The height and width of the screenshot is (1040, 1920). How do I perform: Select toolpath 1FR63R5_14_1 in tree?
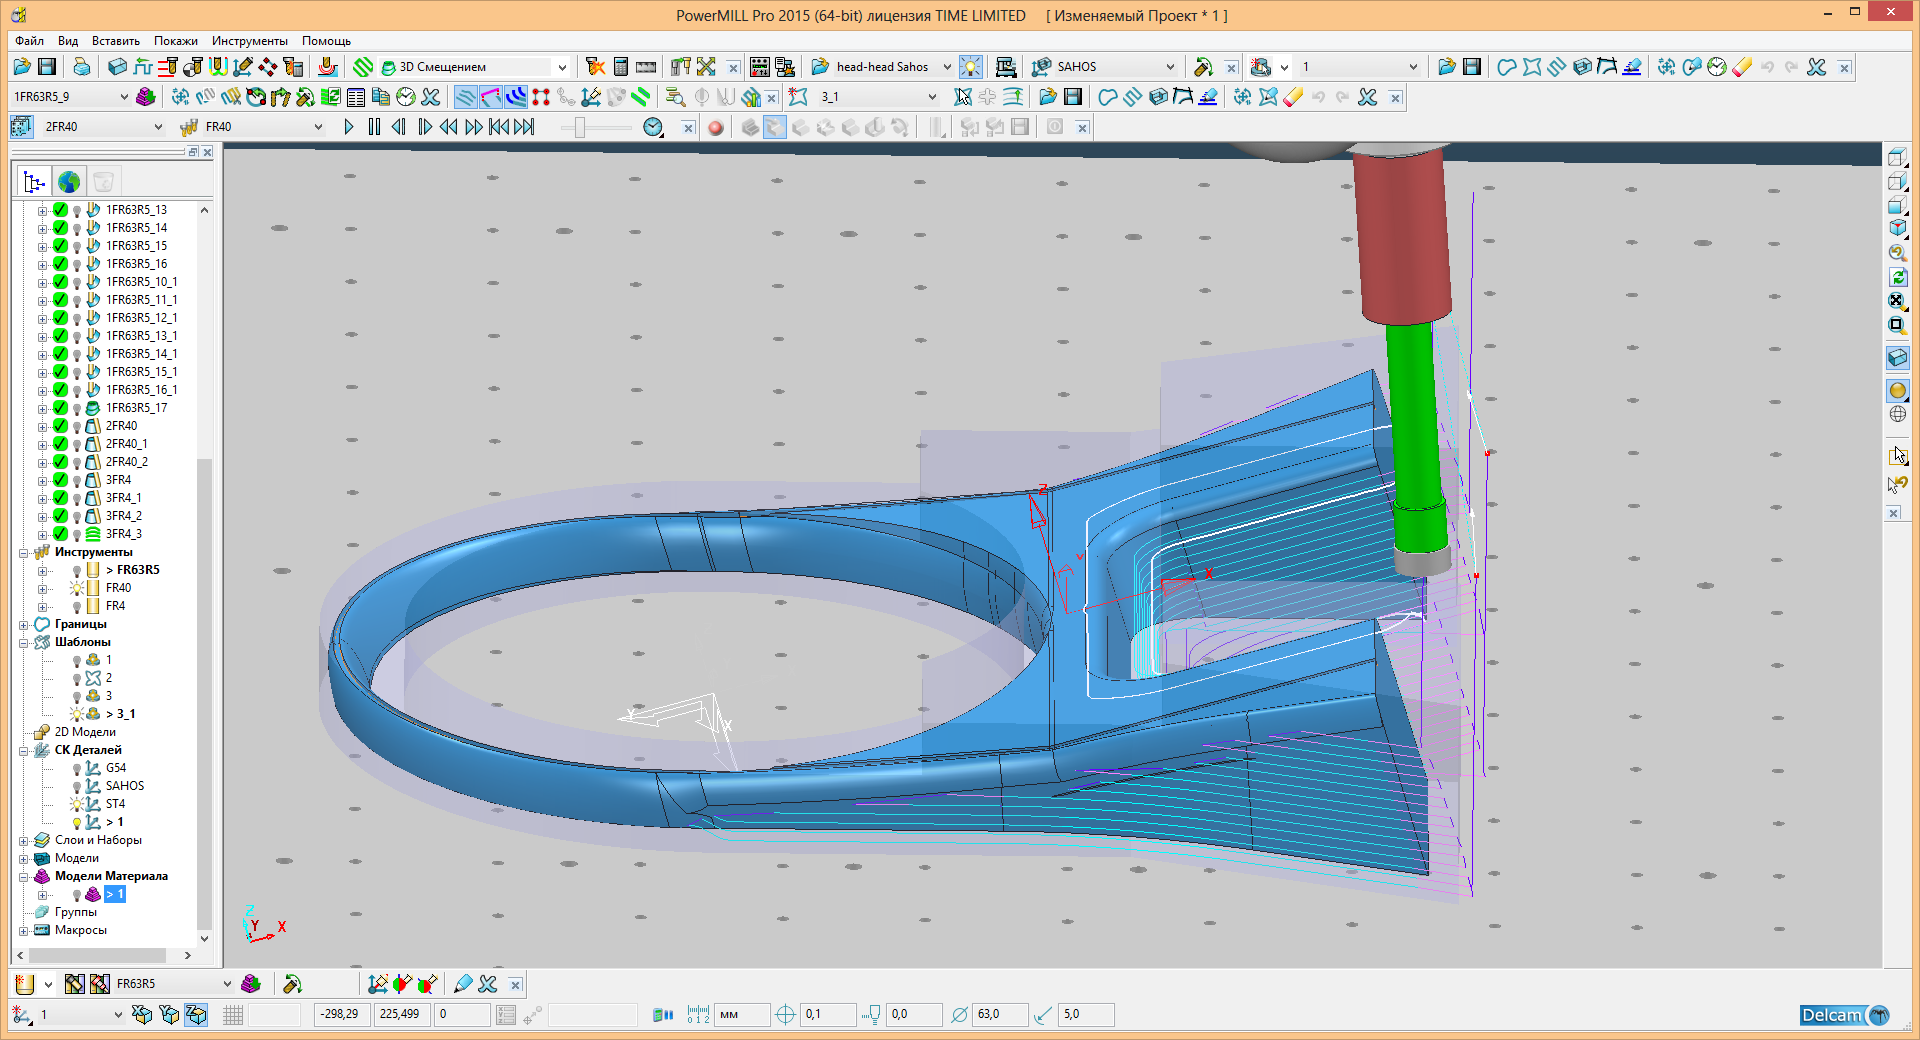(x=141, y=354)
